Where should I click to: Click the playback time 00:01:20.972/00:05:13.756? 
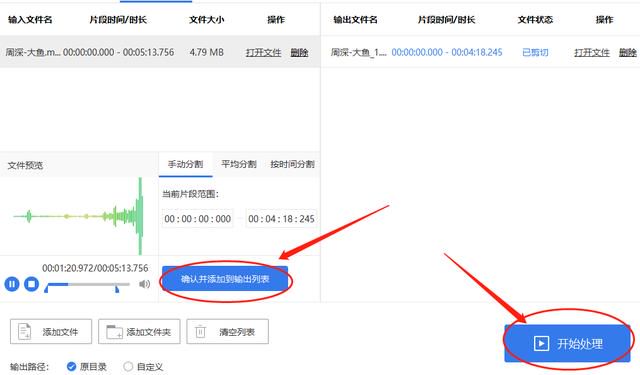click(95, 268)
